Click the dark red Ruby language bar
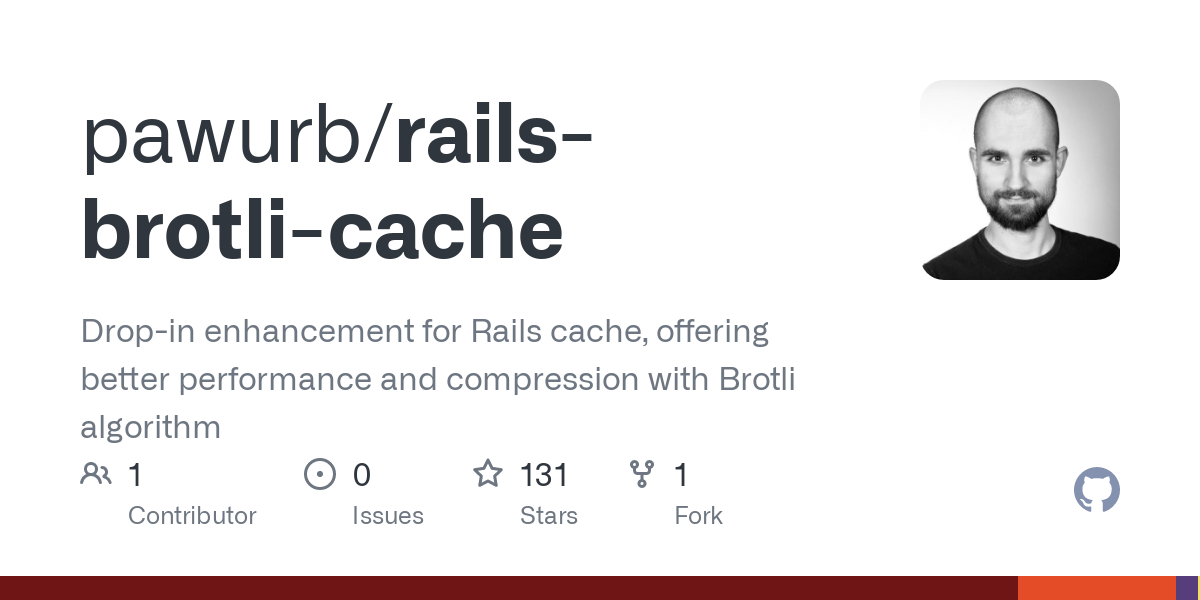1200x600 pixels. [x=509, y=588]
